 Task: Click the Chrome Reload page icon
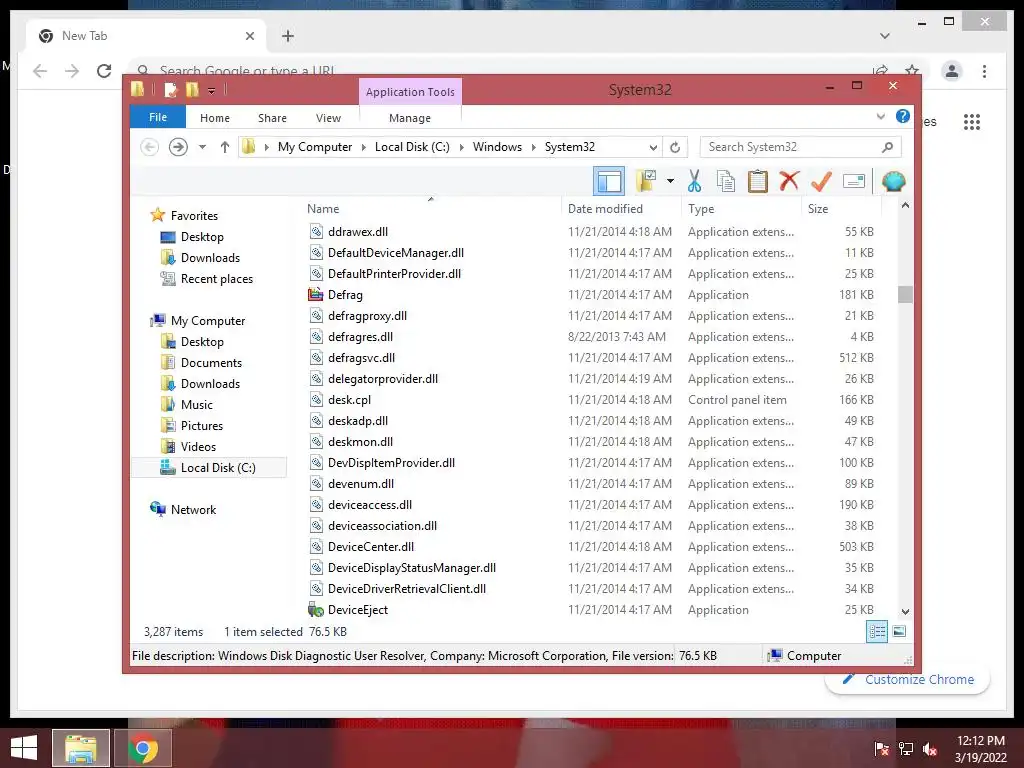[x=104, y=71]
